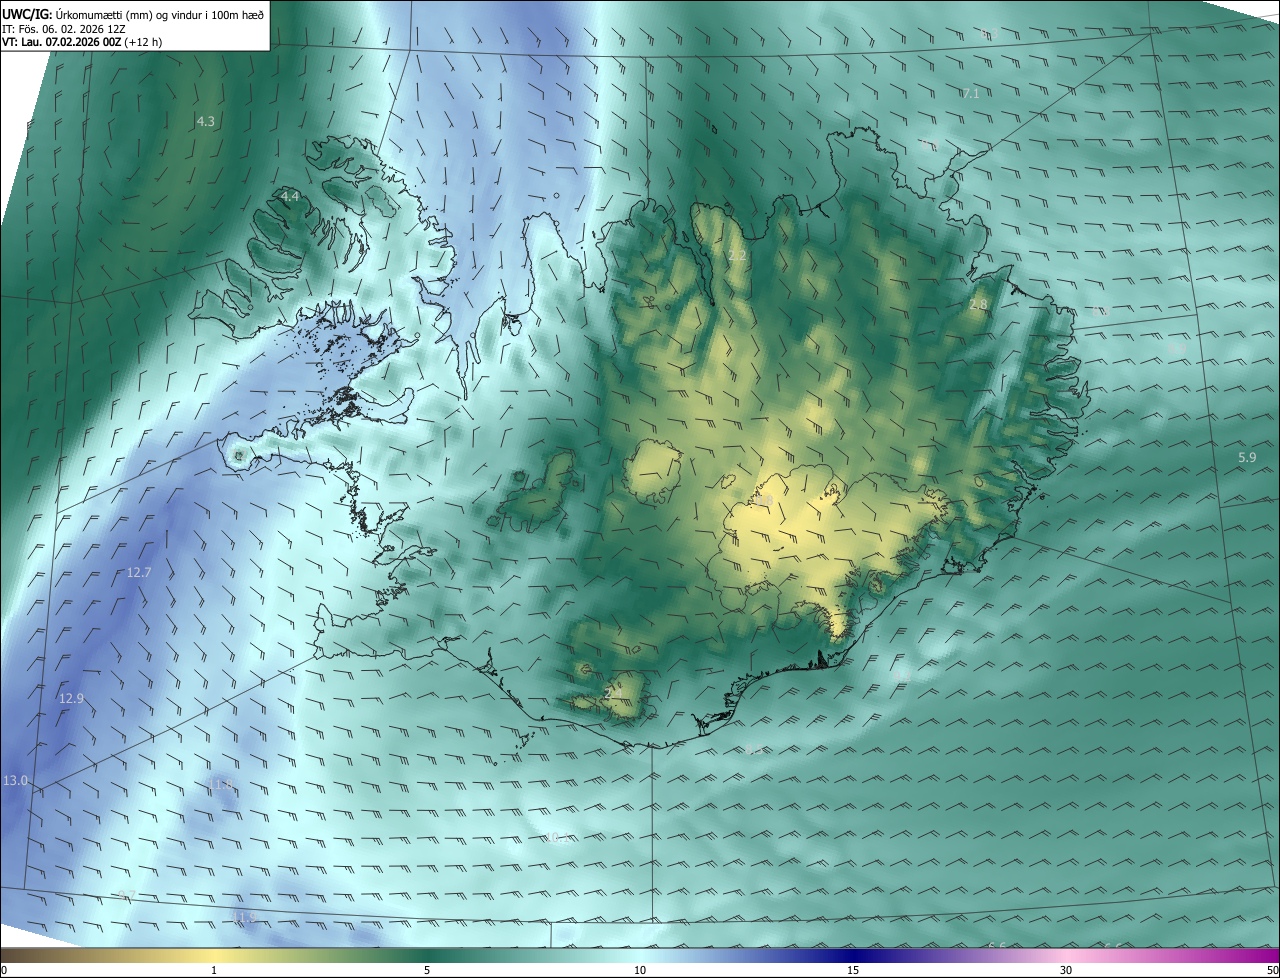1280x978 pixels.
Task: Click the valid time line 'VT: Lau. 07.02.2026 00Z'
Action: coord(62,43)
